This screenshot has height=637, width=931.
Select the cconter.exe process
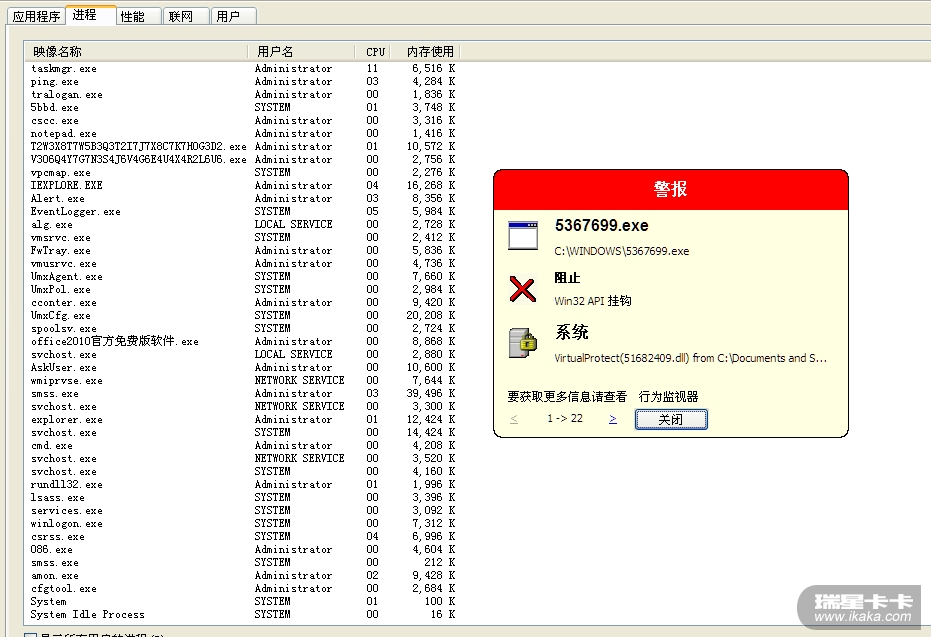[242, 303]
